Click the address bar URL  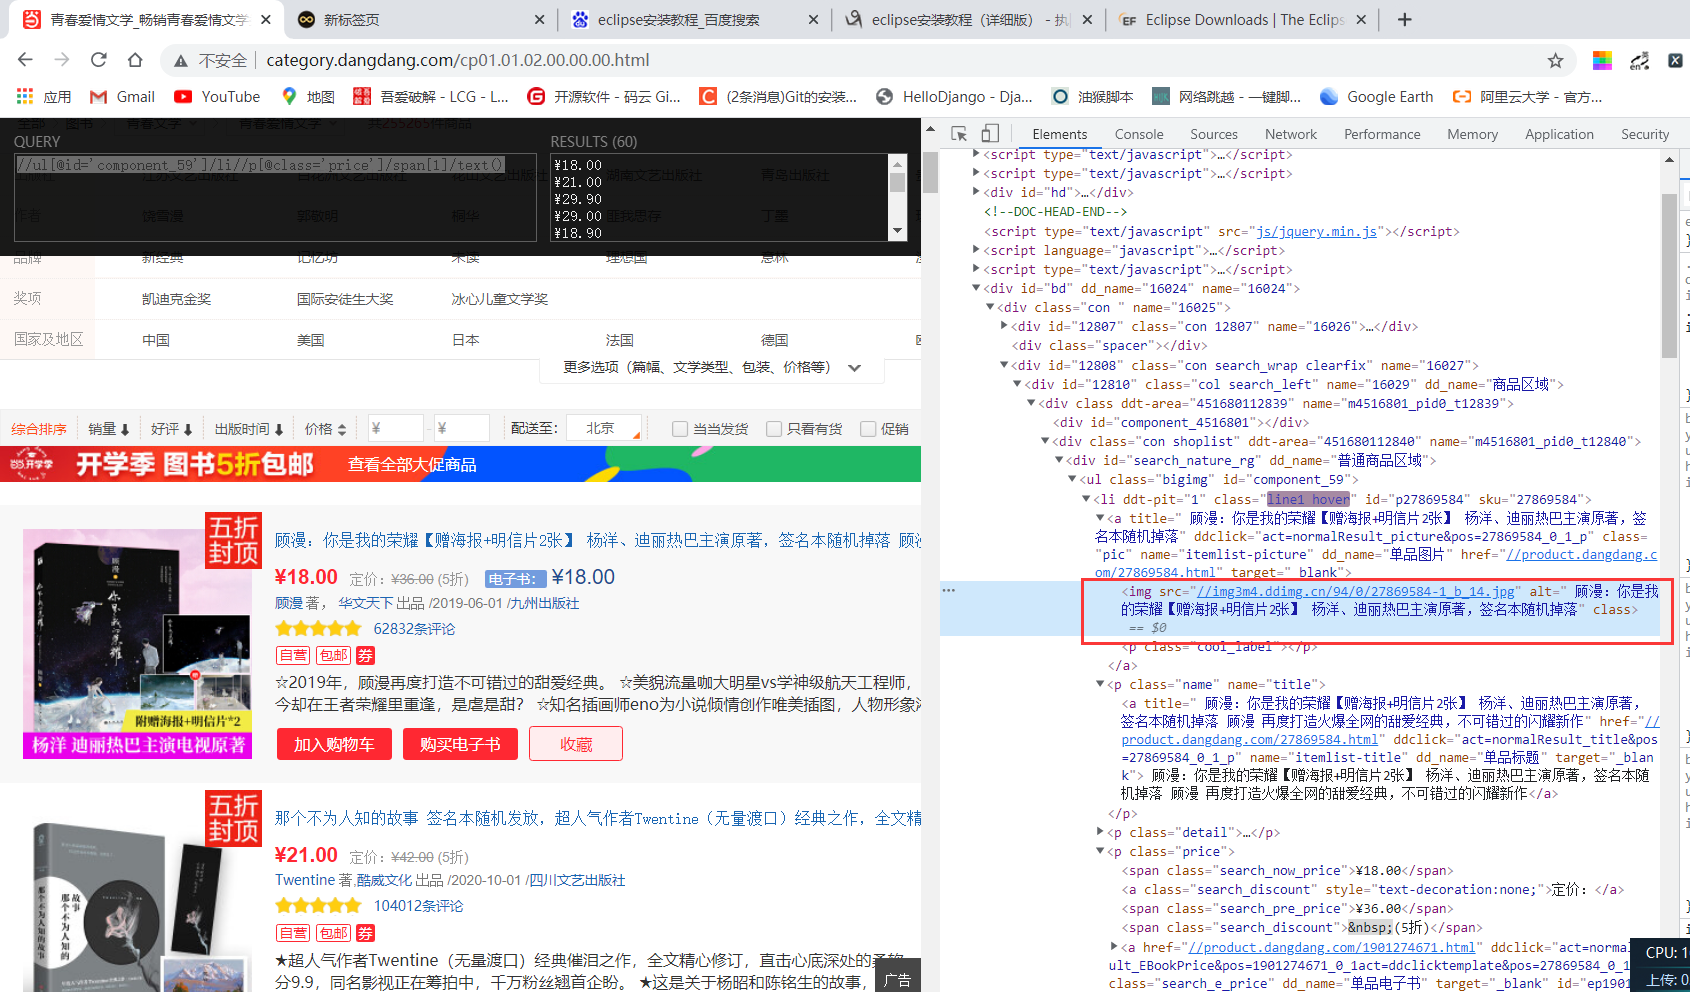(x=458, y=60)
